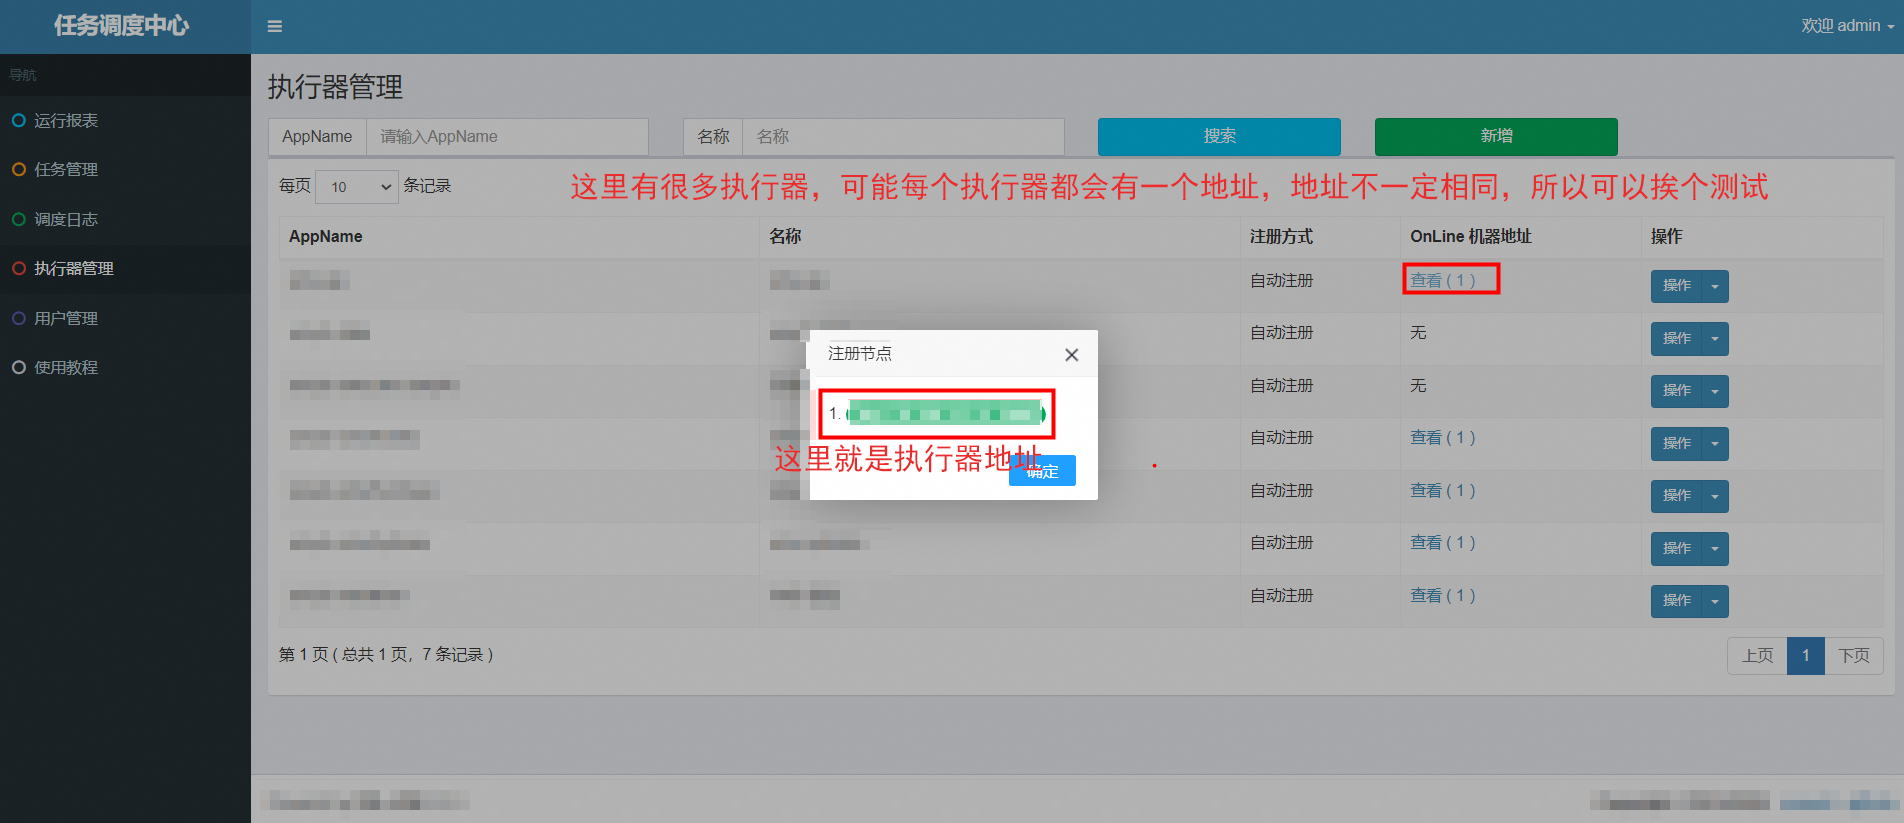The image size is (1904, 823).
Task: Click the circle icon beside 执行器管理
Action: (19, 269)
